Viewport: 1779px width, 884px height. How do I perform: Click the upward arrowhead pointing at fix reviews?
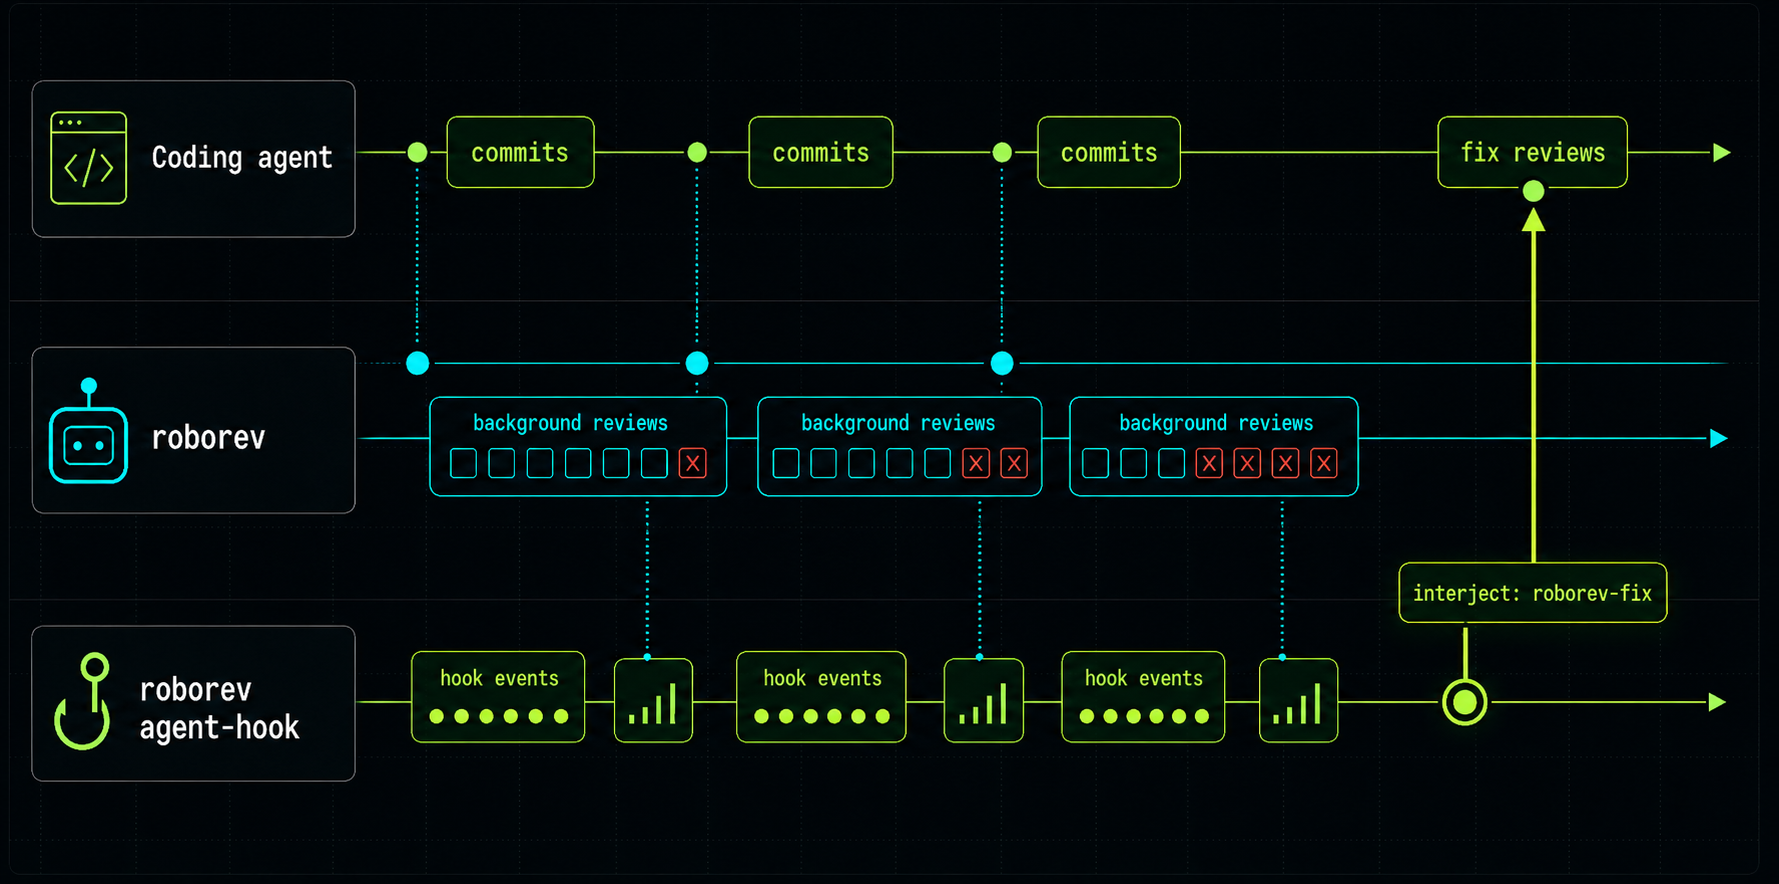pyautogui.click(x=1533, y=220)
